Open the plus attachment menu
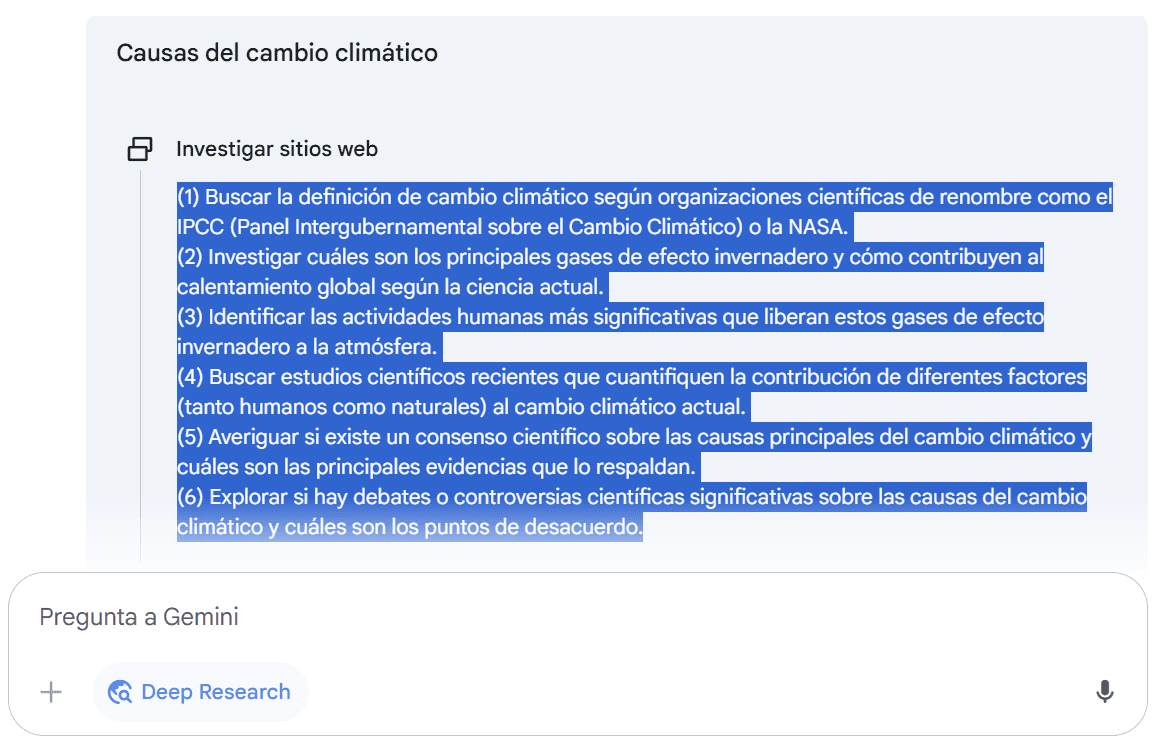This screenshot has width=1156, height=741. [51, 692]
